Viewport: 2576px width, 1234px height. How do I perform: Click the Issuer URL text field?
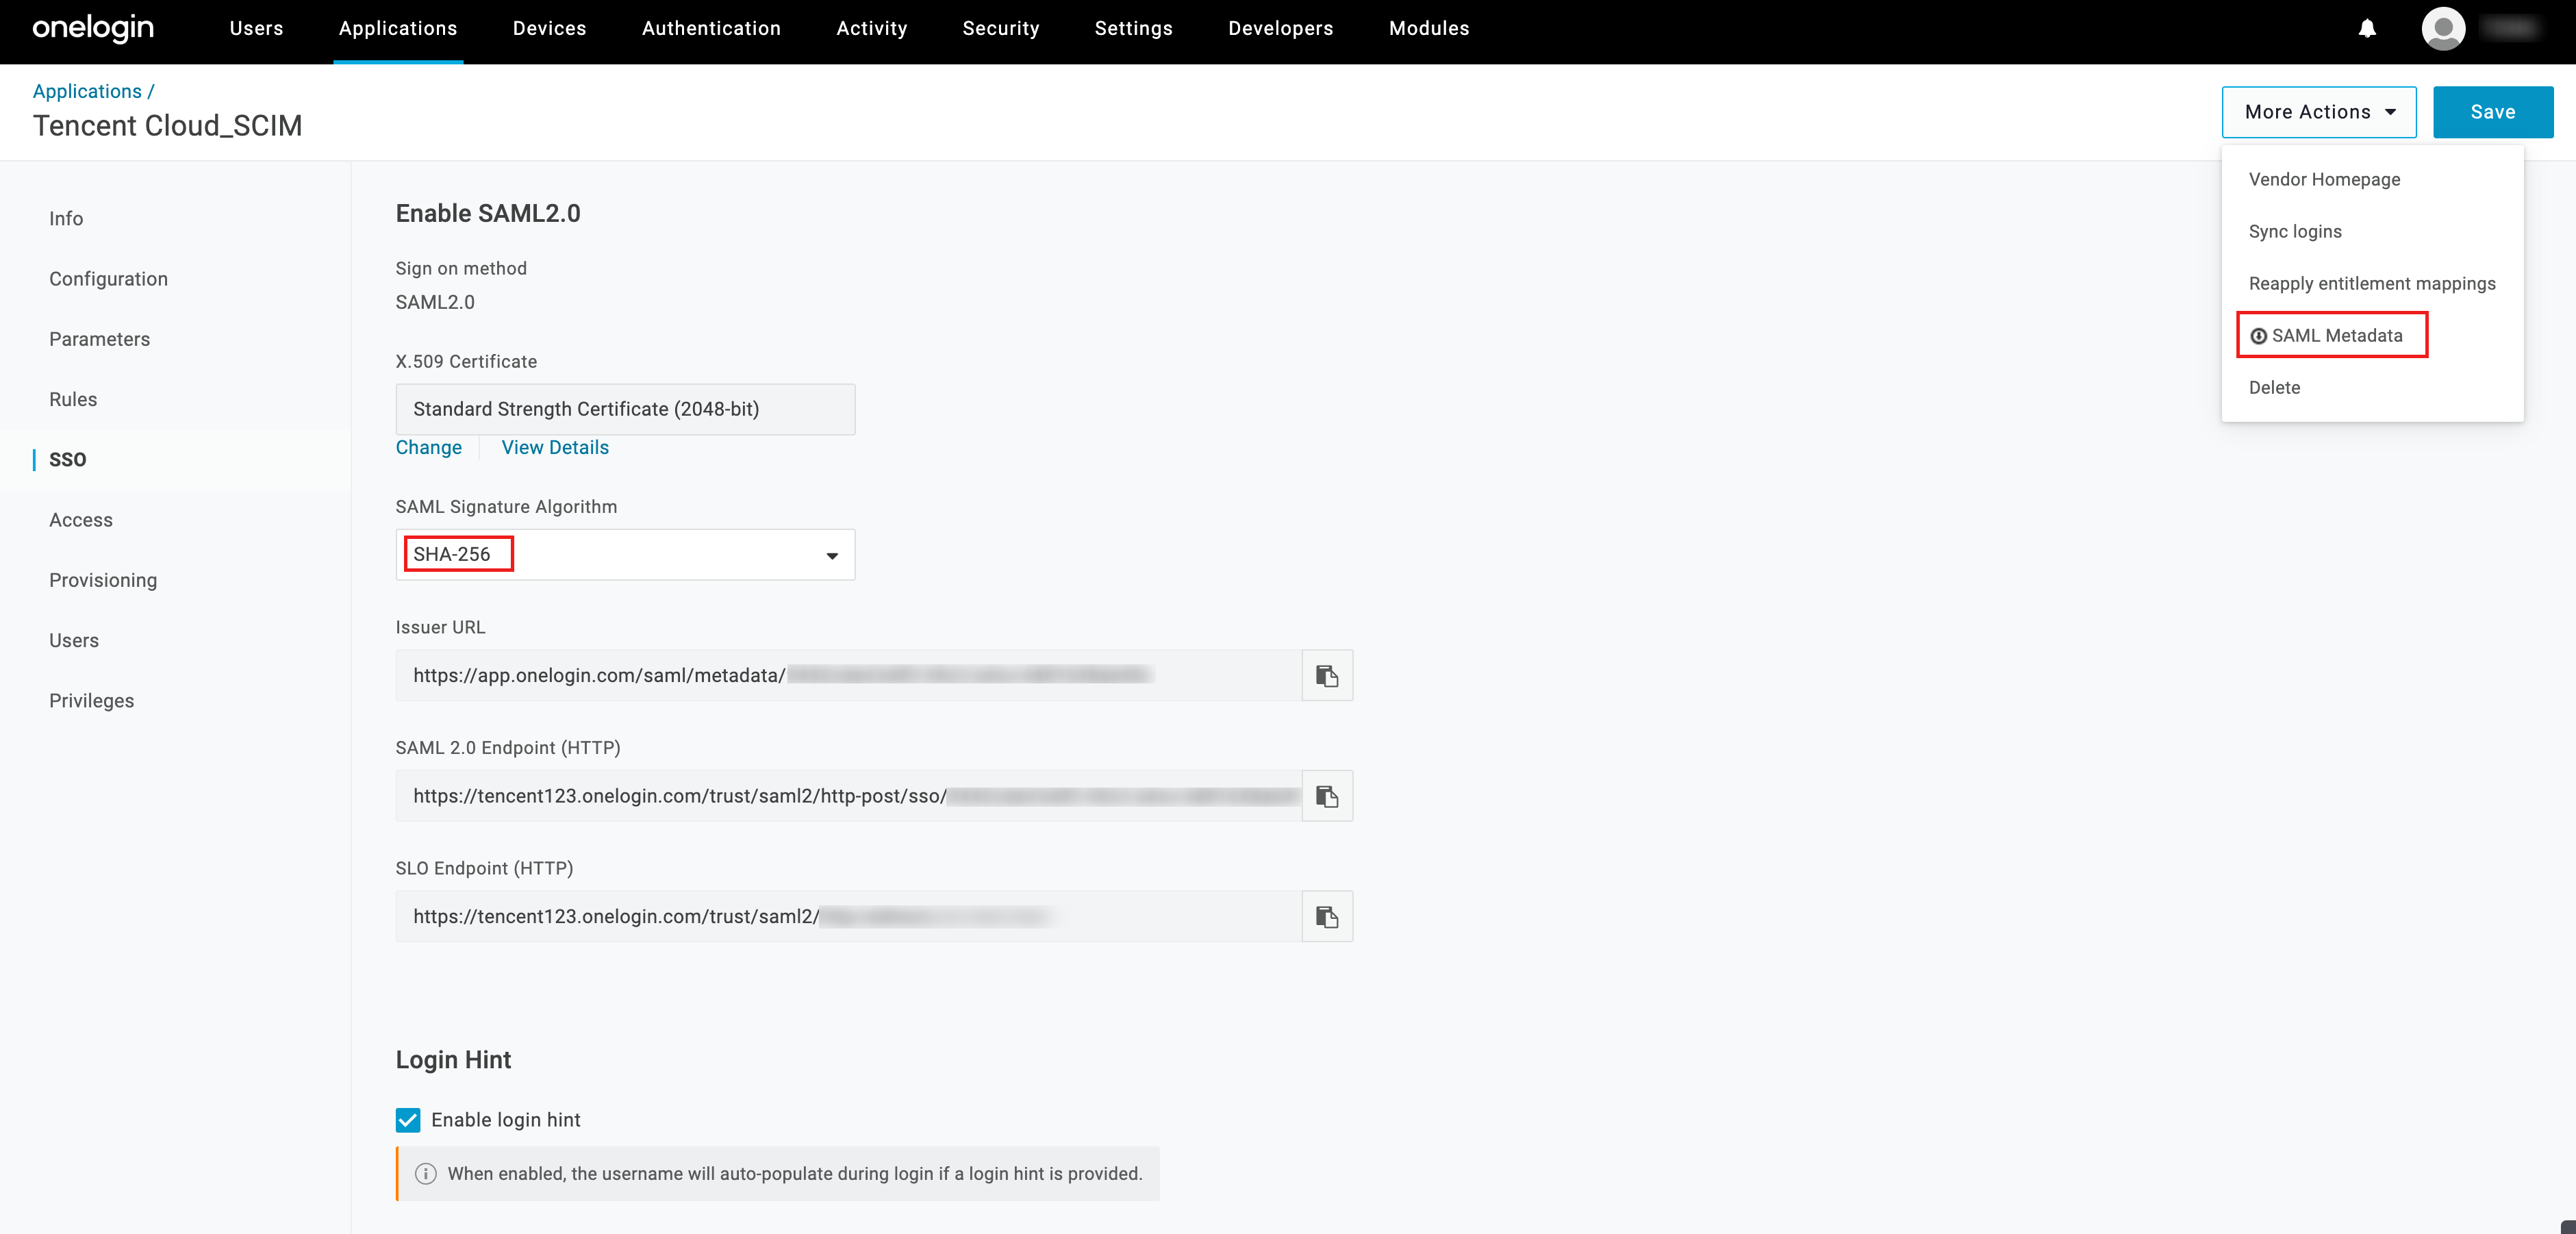coord(848,676)
